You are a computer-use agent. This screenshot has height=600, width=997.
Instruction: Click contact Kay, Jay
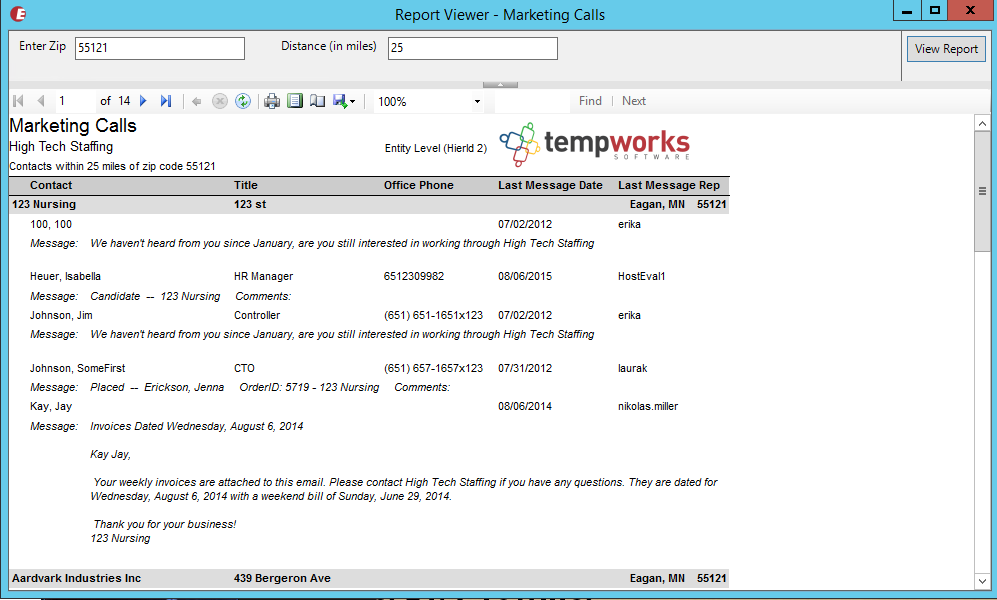tap(51, 406)
